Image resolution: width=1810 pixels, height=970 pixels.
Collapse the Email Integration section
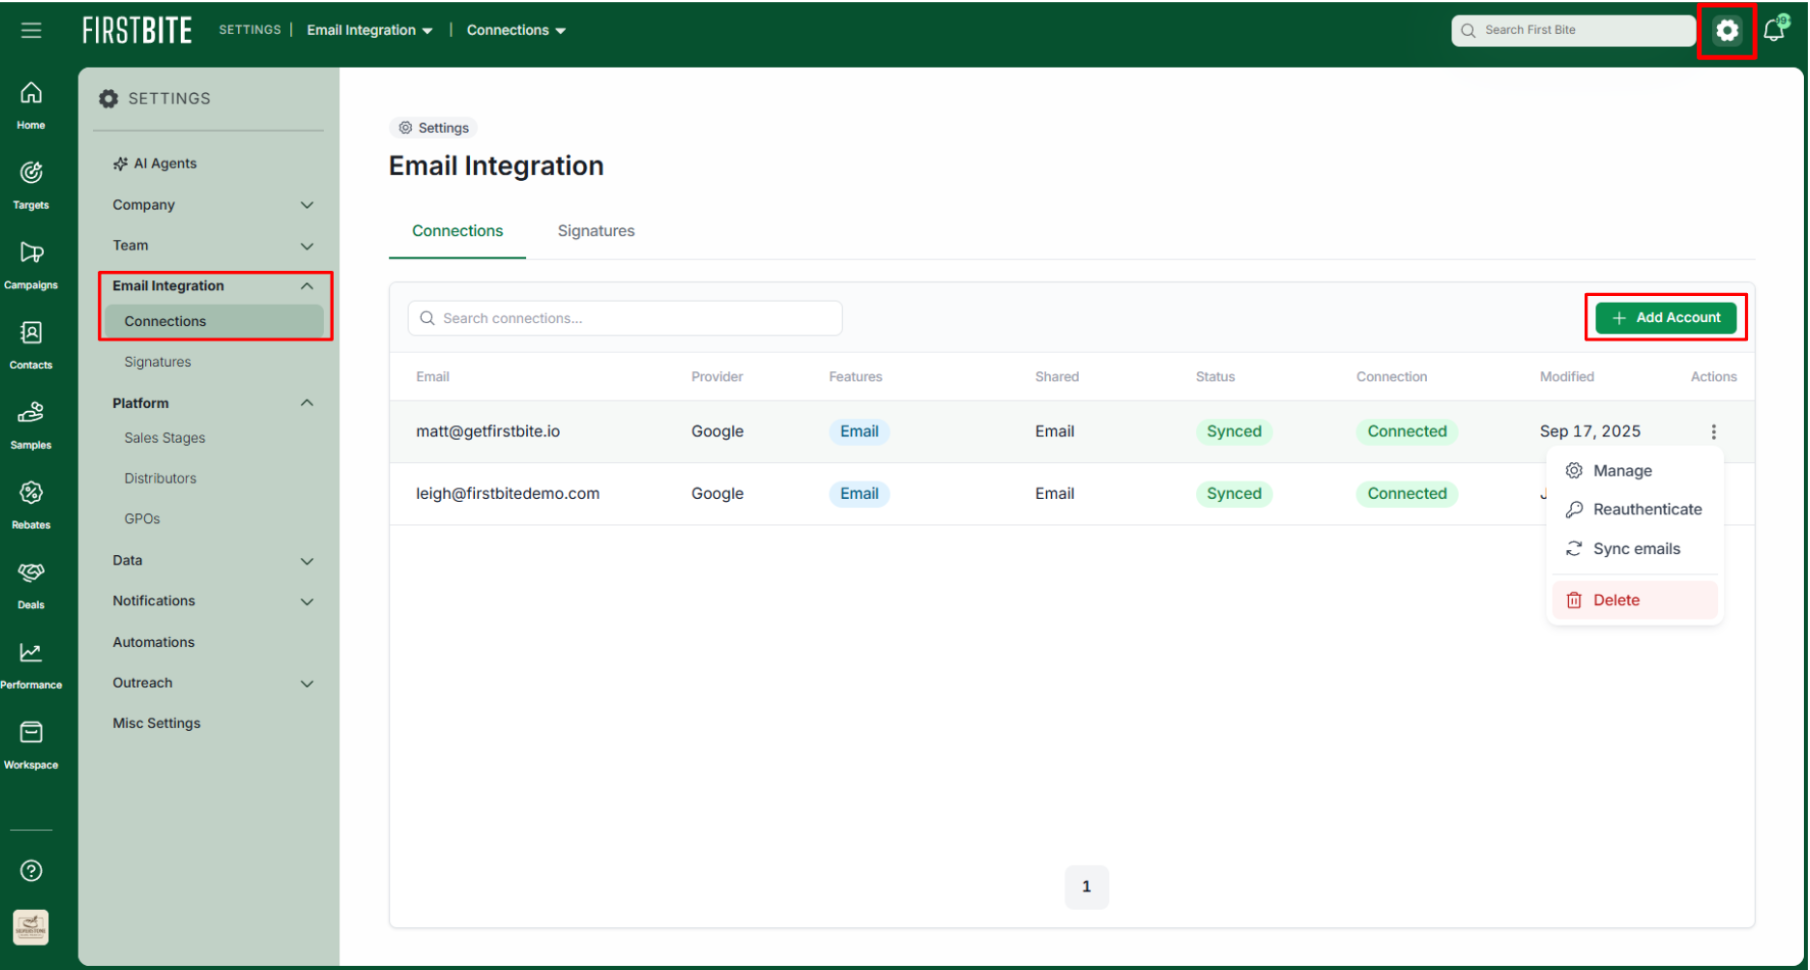[x=213, y=286]
